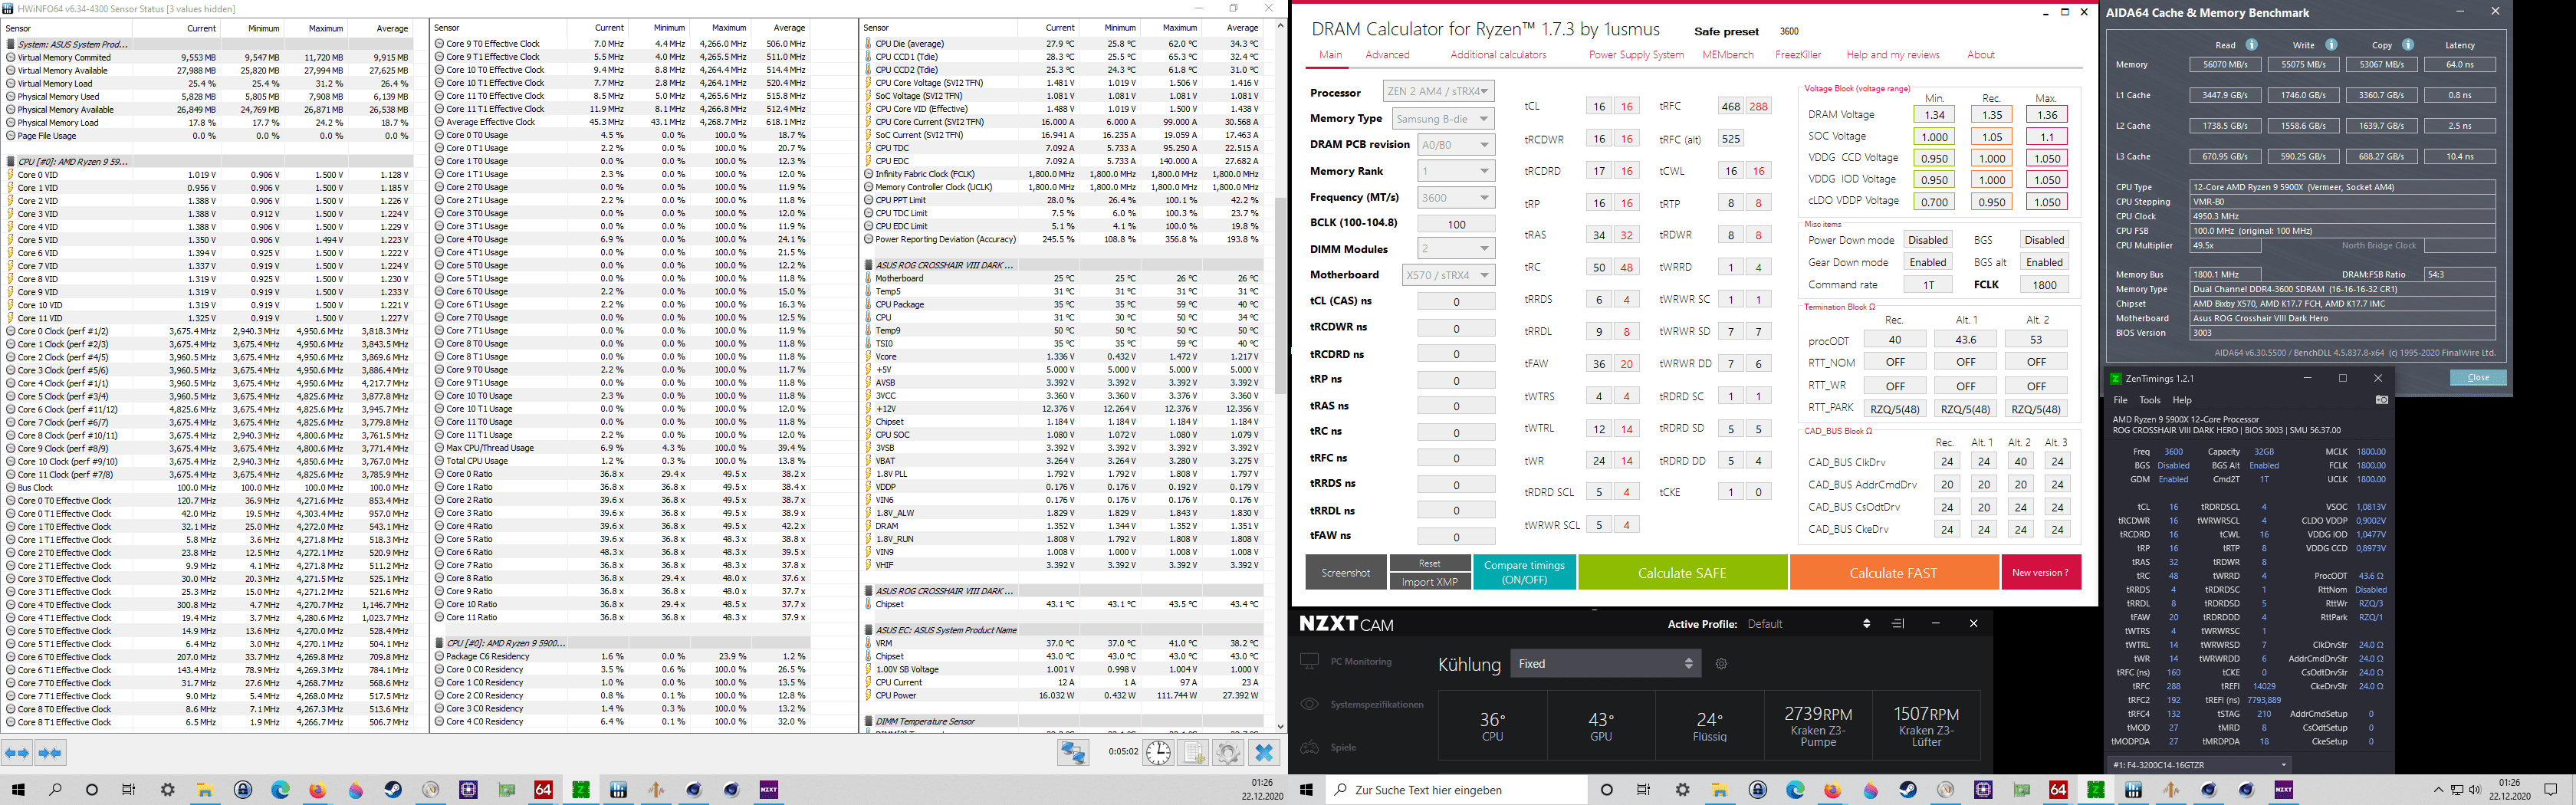Click New version ? button

(2040, 573)
